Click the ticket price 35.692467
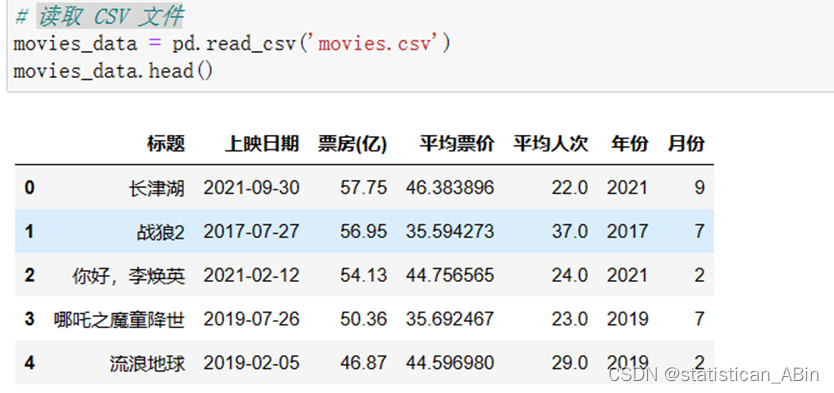Screen dimensions: 834x393 point(450,319)
